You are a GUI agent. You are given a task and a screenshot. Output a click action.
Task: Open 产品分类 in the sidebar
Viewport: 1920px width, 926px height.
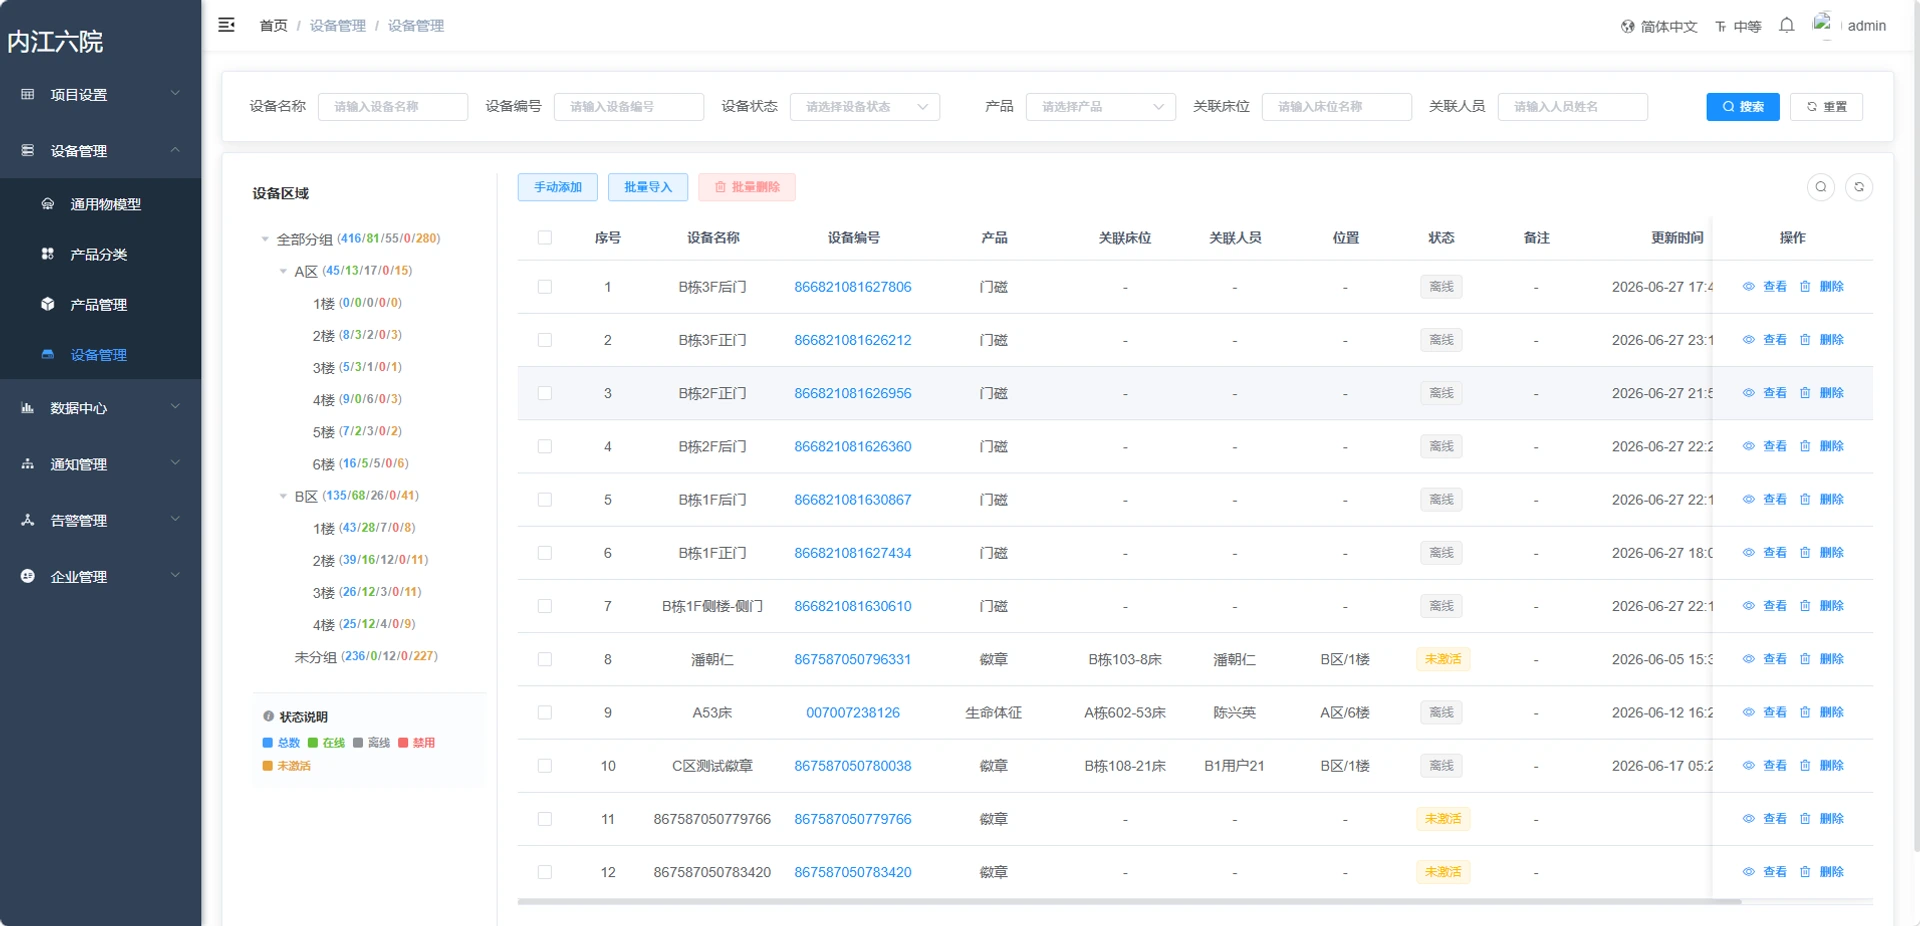click(x=100, y=254)
